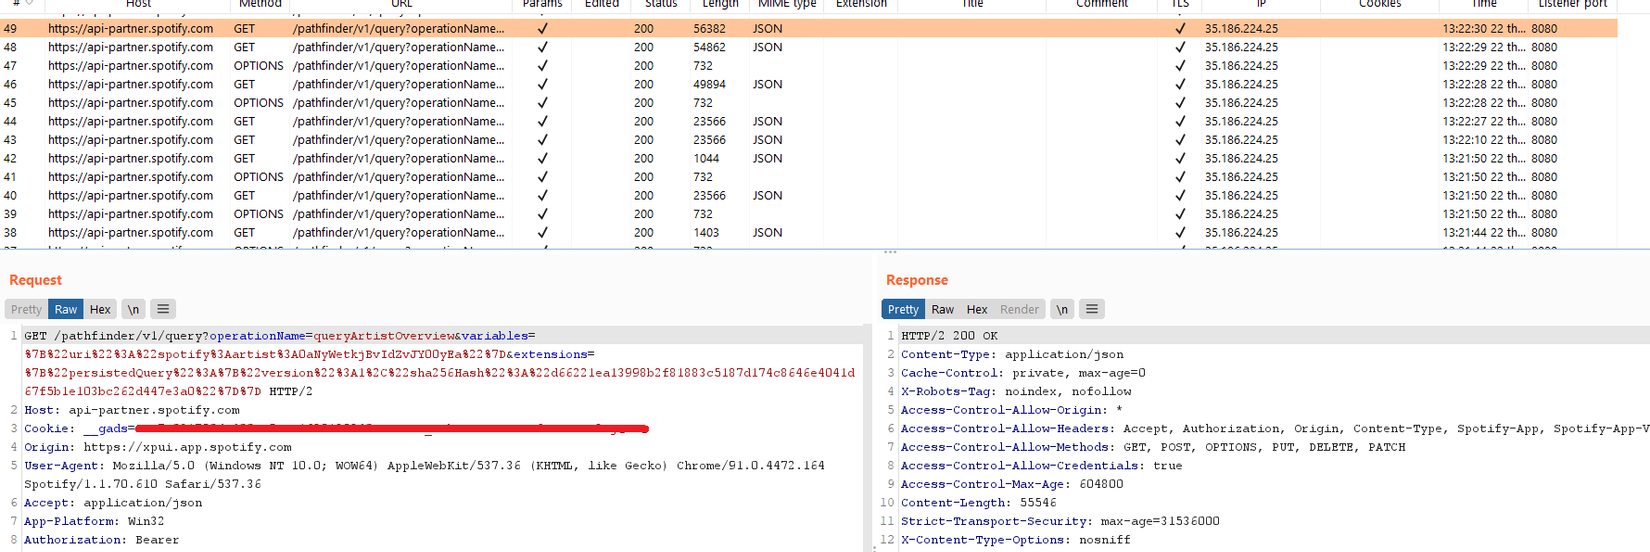1650x552 pixels.
Task: Click TLS checkmark in row 42
Action: click(x=1180, y=158)
